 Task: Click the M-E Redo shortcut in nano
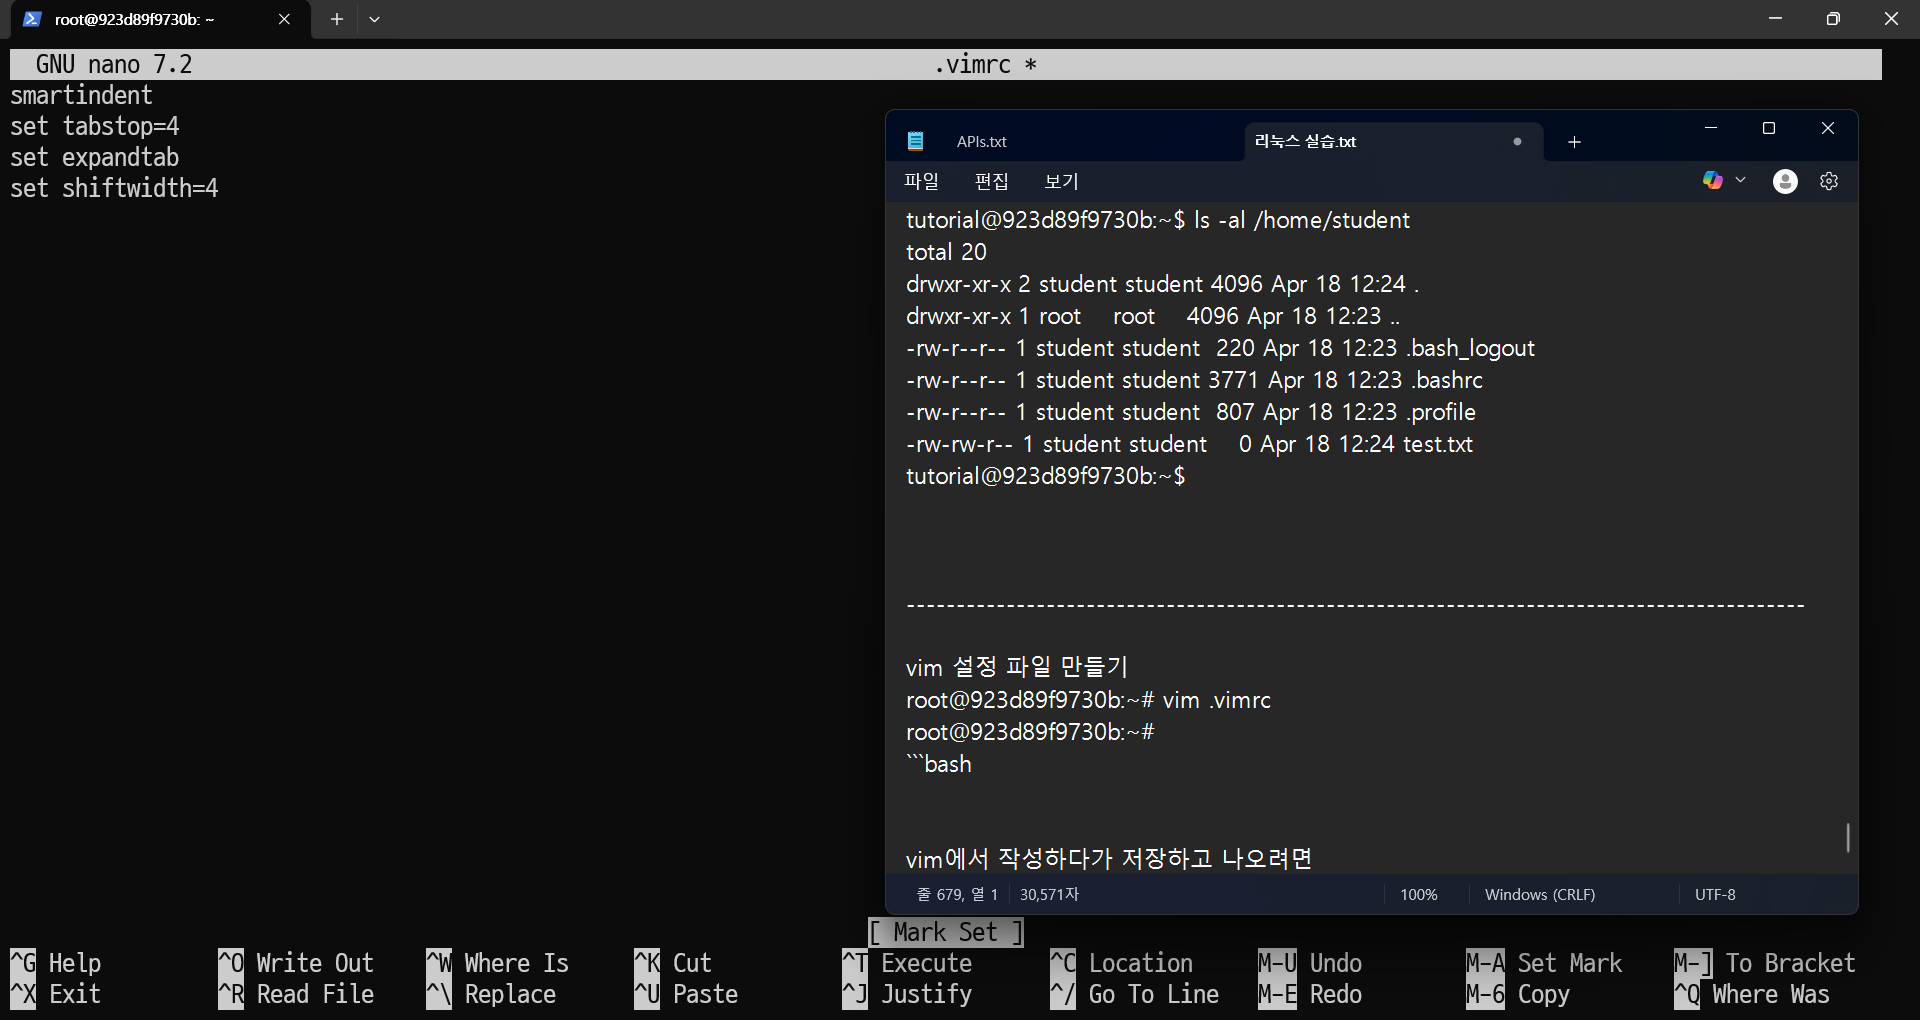click(x=1310, y=994)
